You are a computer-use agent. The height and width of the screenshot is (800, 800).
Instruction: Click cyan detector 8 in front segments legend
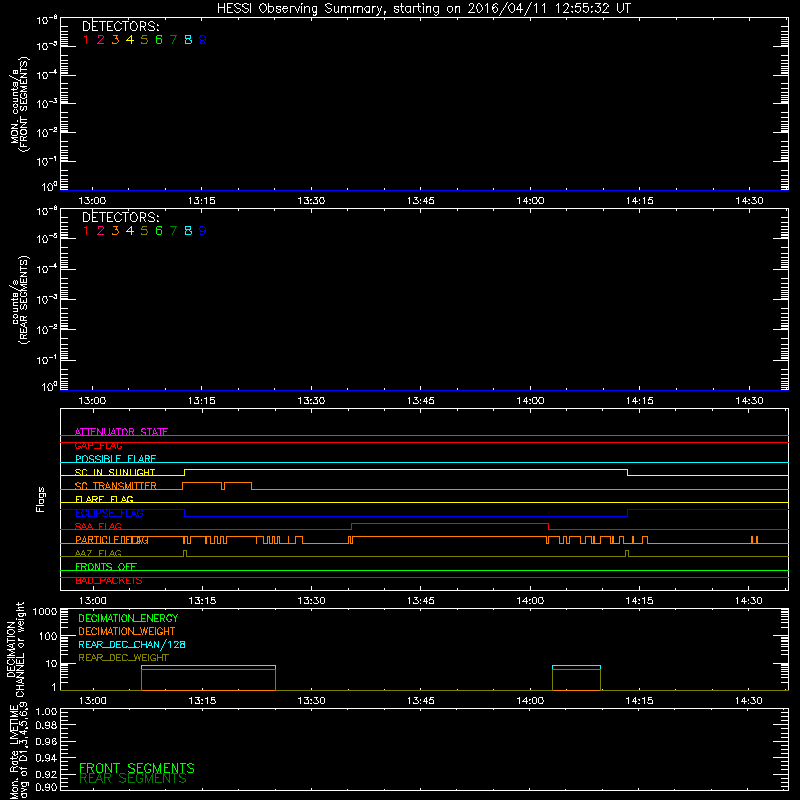188,40
